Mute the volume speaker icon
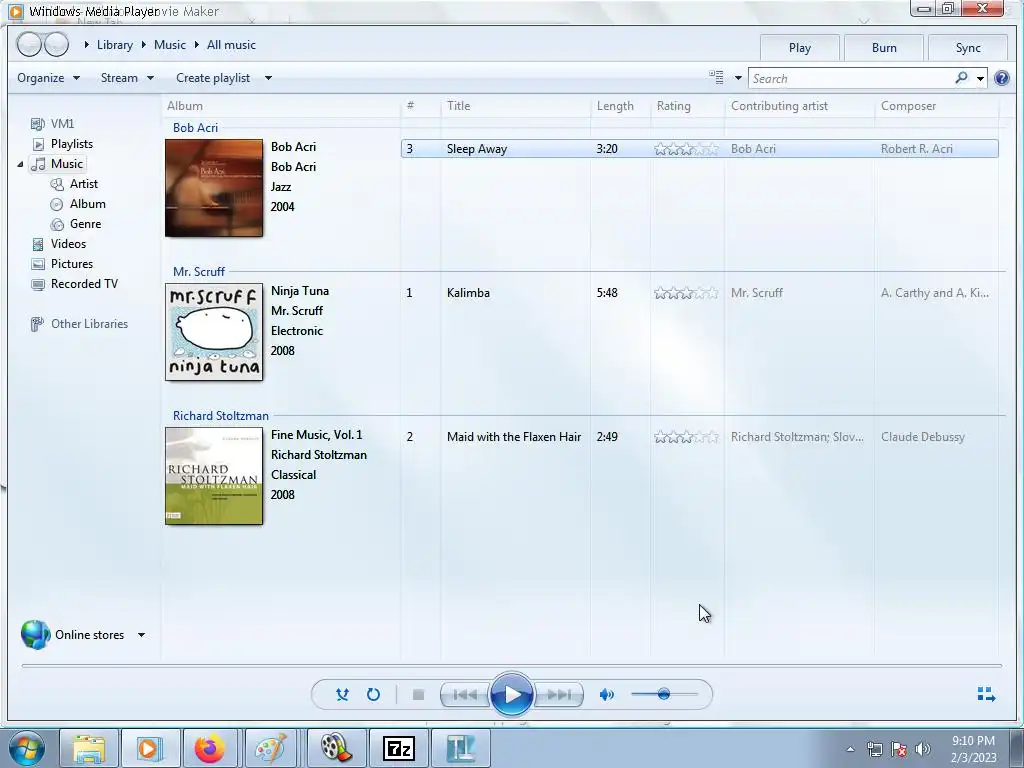Viewport: 1024px width, 768px height. click(x=607, y=694)
